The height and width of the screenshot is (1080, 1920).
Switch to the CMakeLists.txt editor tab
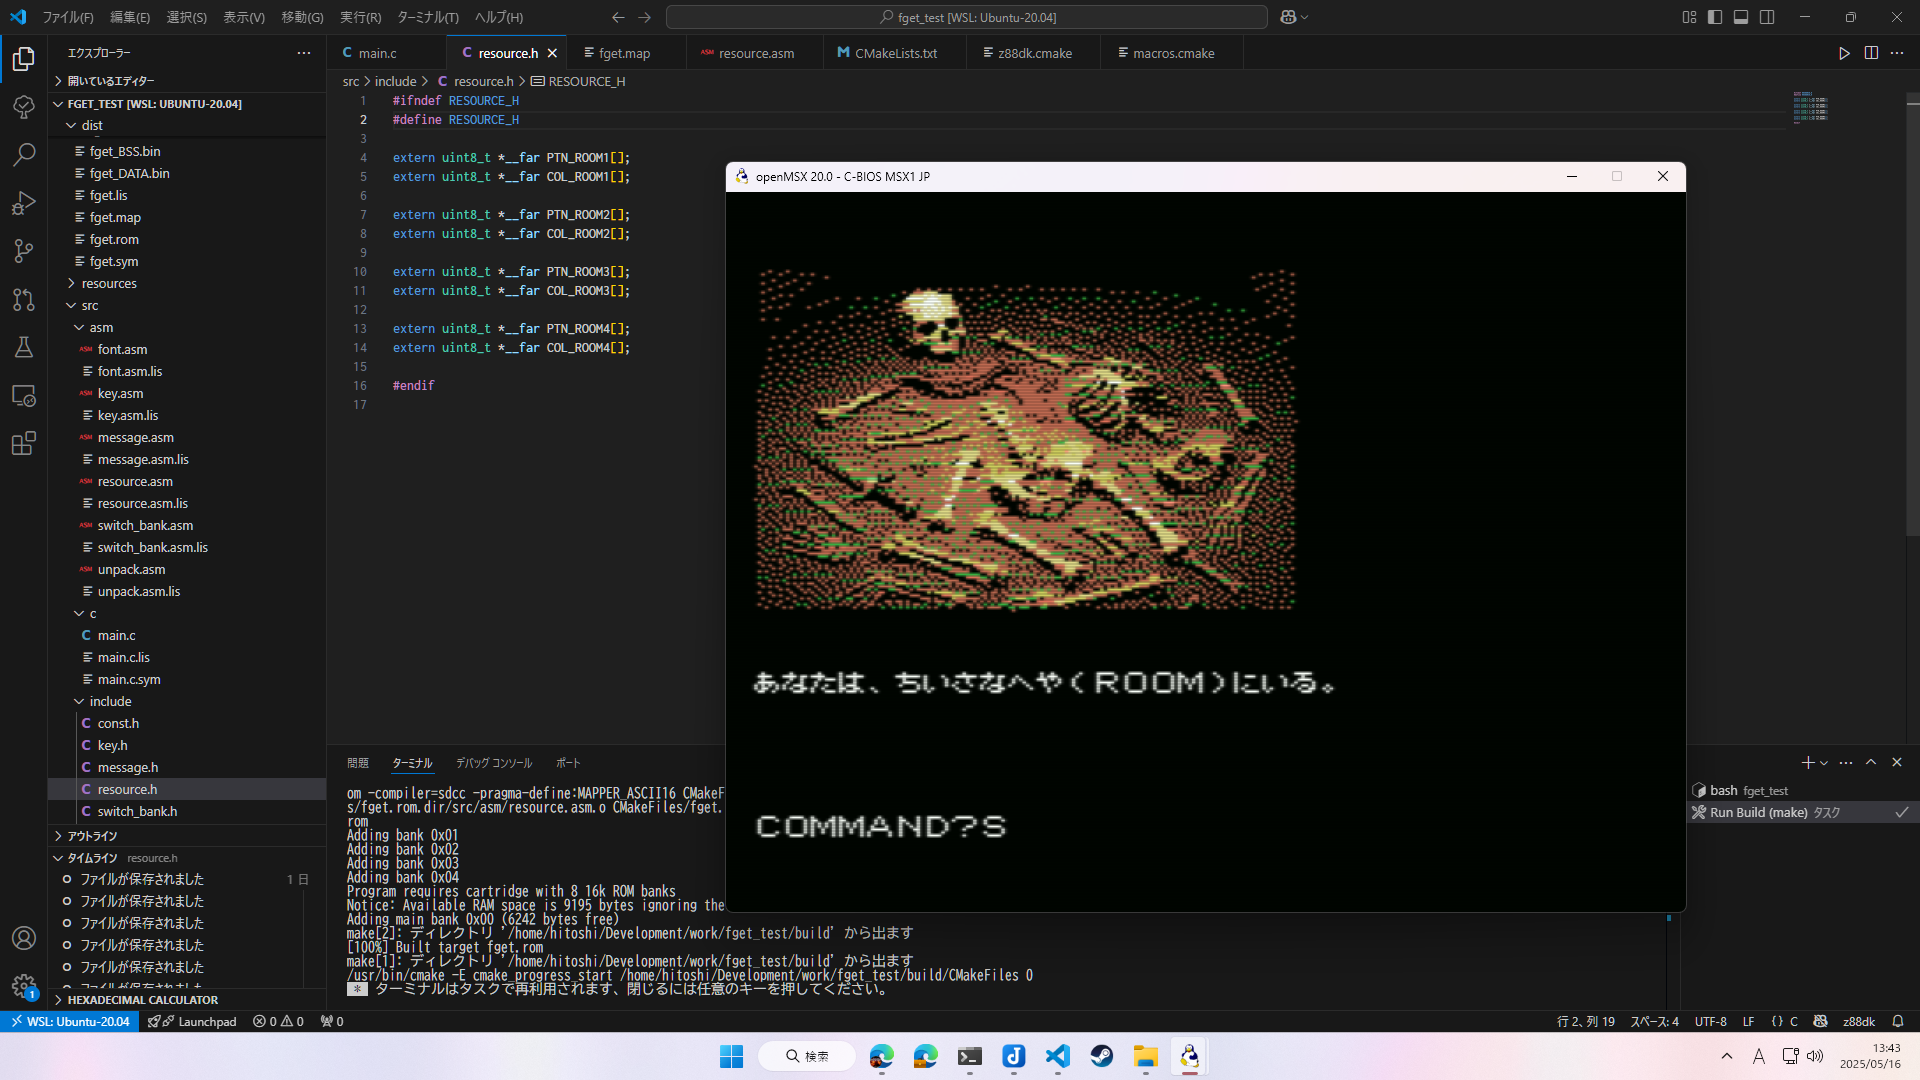[895, 53]
